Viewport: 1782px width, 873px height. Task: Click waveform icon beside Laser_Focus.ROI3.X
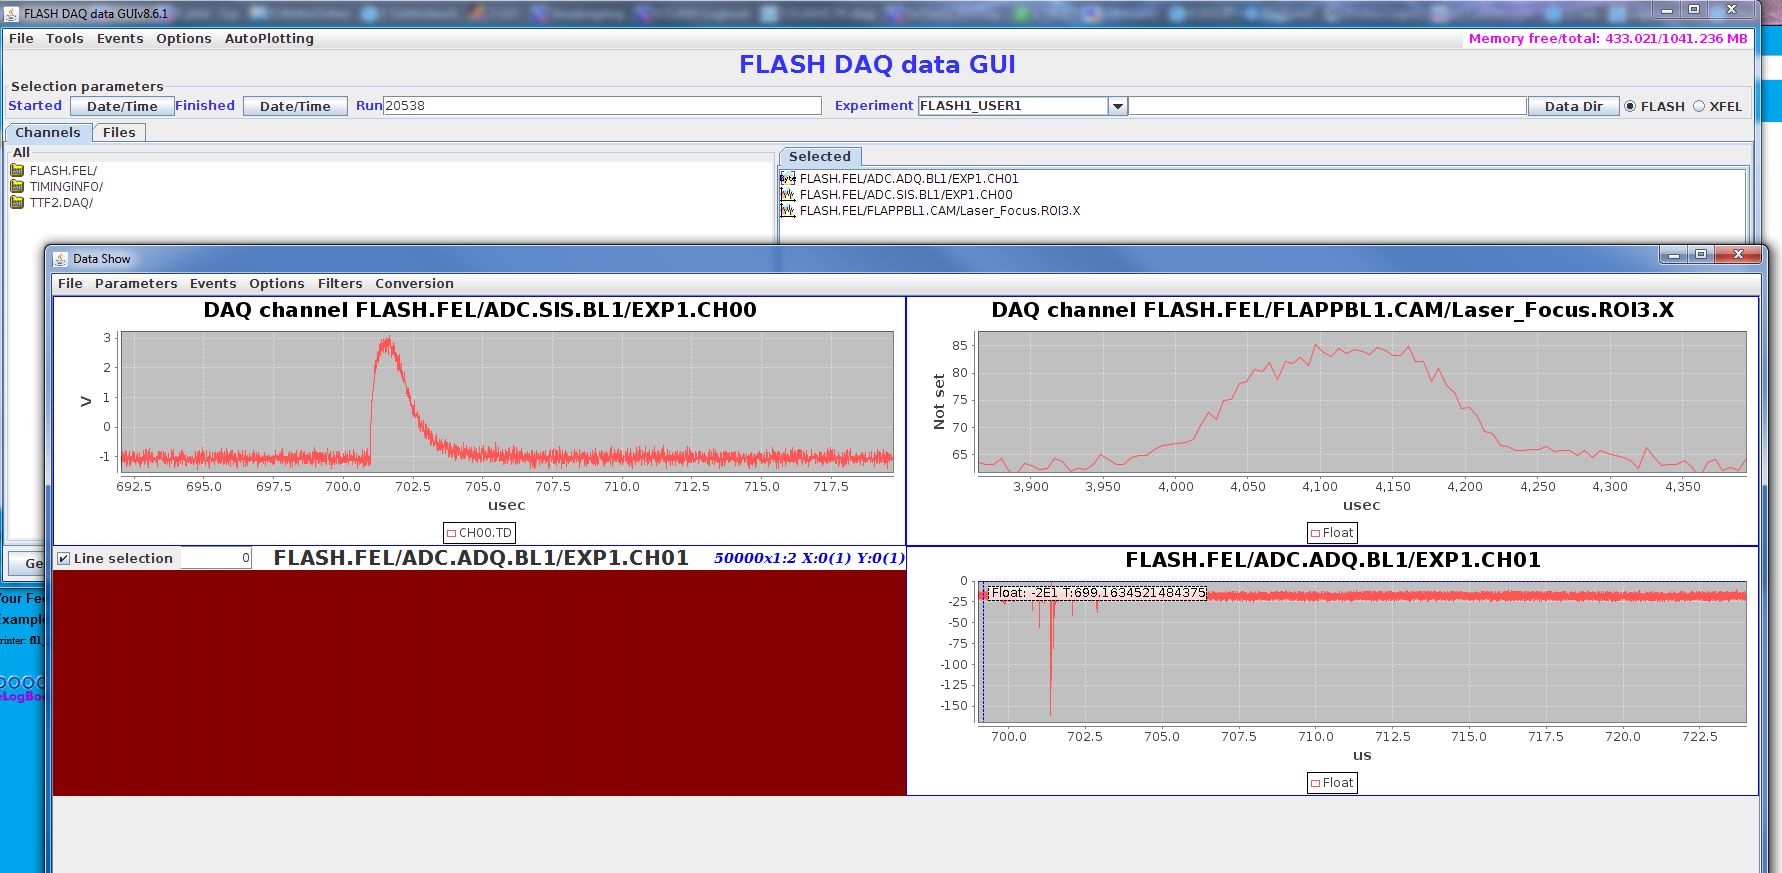[788, 211]
